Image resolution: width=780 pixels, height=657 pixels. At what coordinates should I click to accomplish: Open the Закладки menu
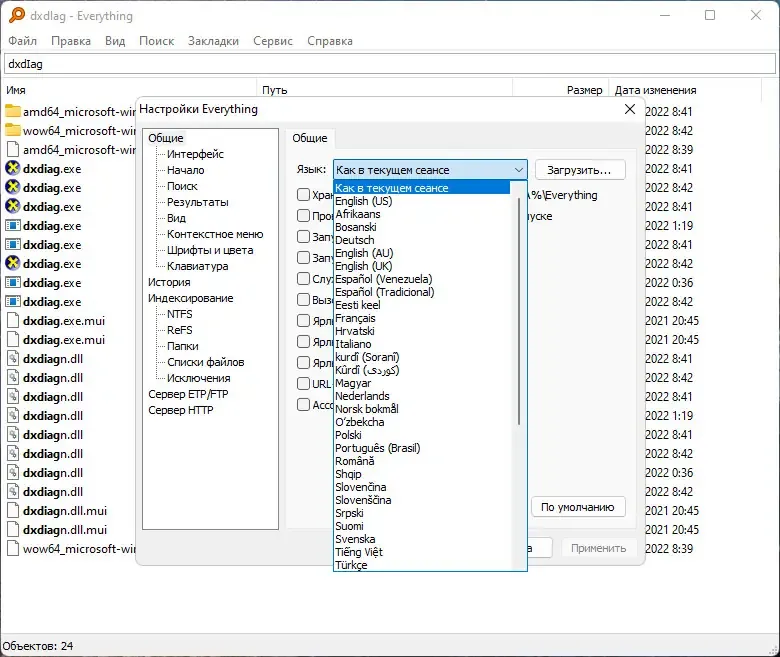click(213, 41)
